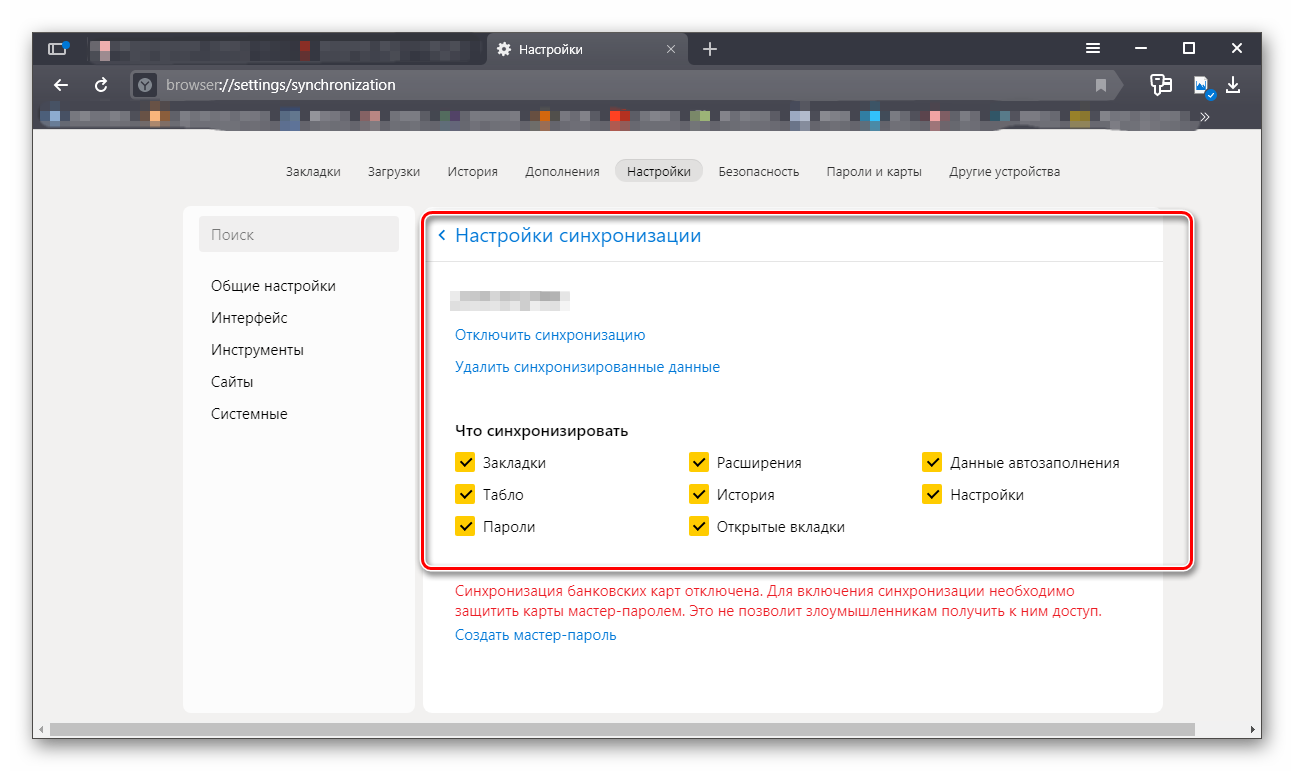
Task: Focus the Поиск settings search field
Action: (299, 235)
